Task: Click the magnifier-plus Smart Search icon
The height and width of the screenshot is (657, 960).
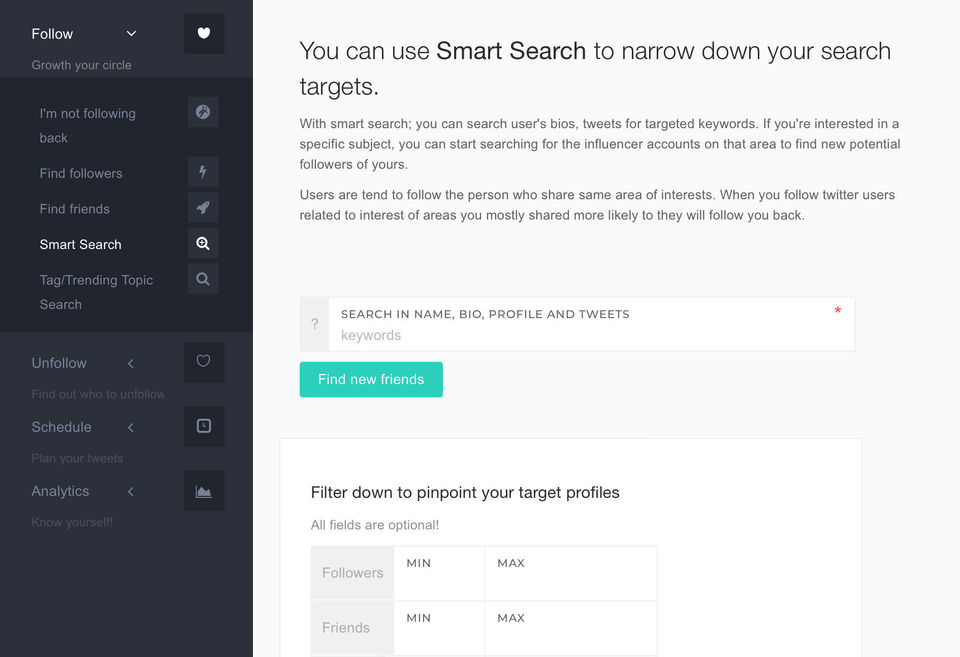Action: [203, 244]
